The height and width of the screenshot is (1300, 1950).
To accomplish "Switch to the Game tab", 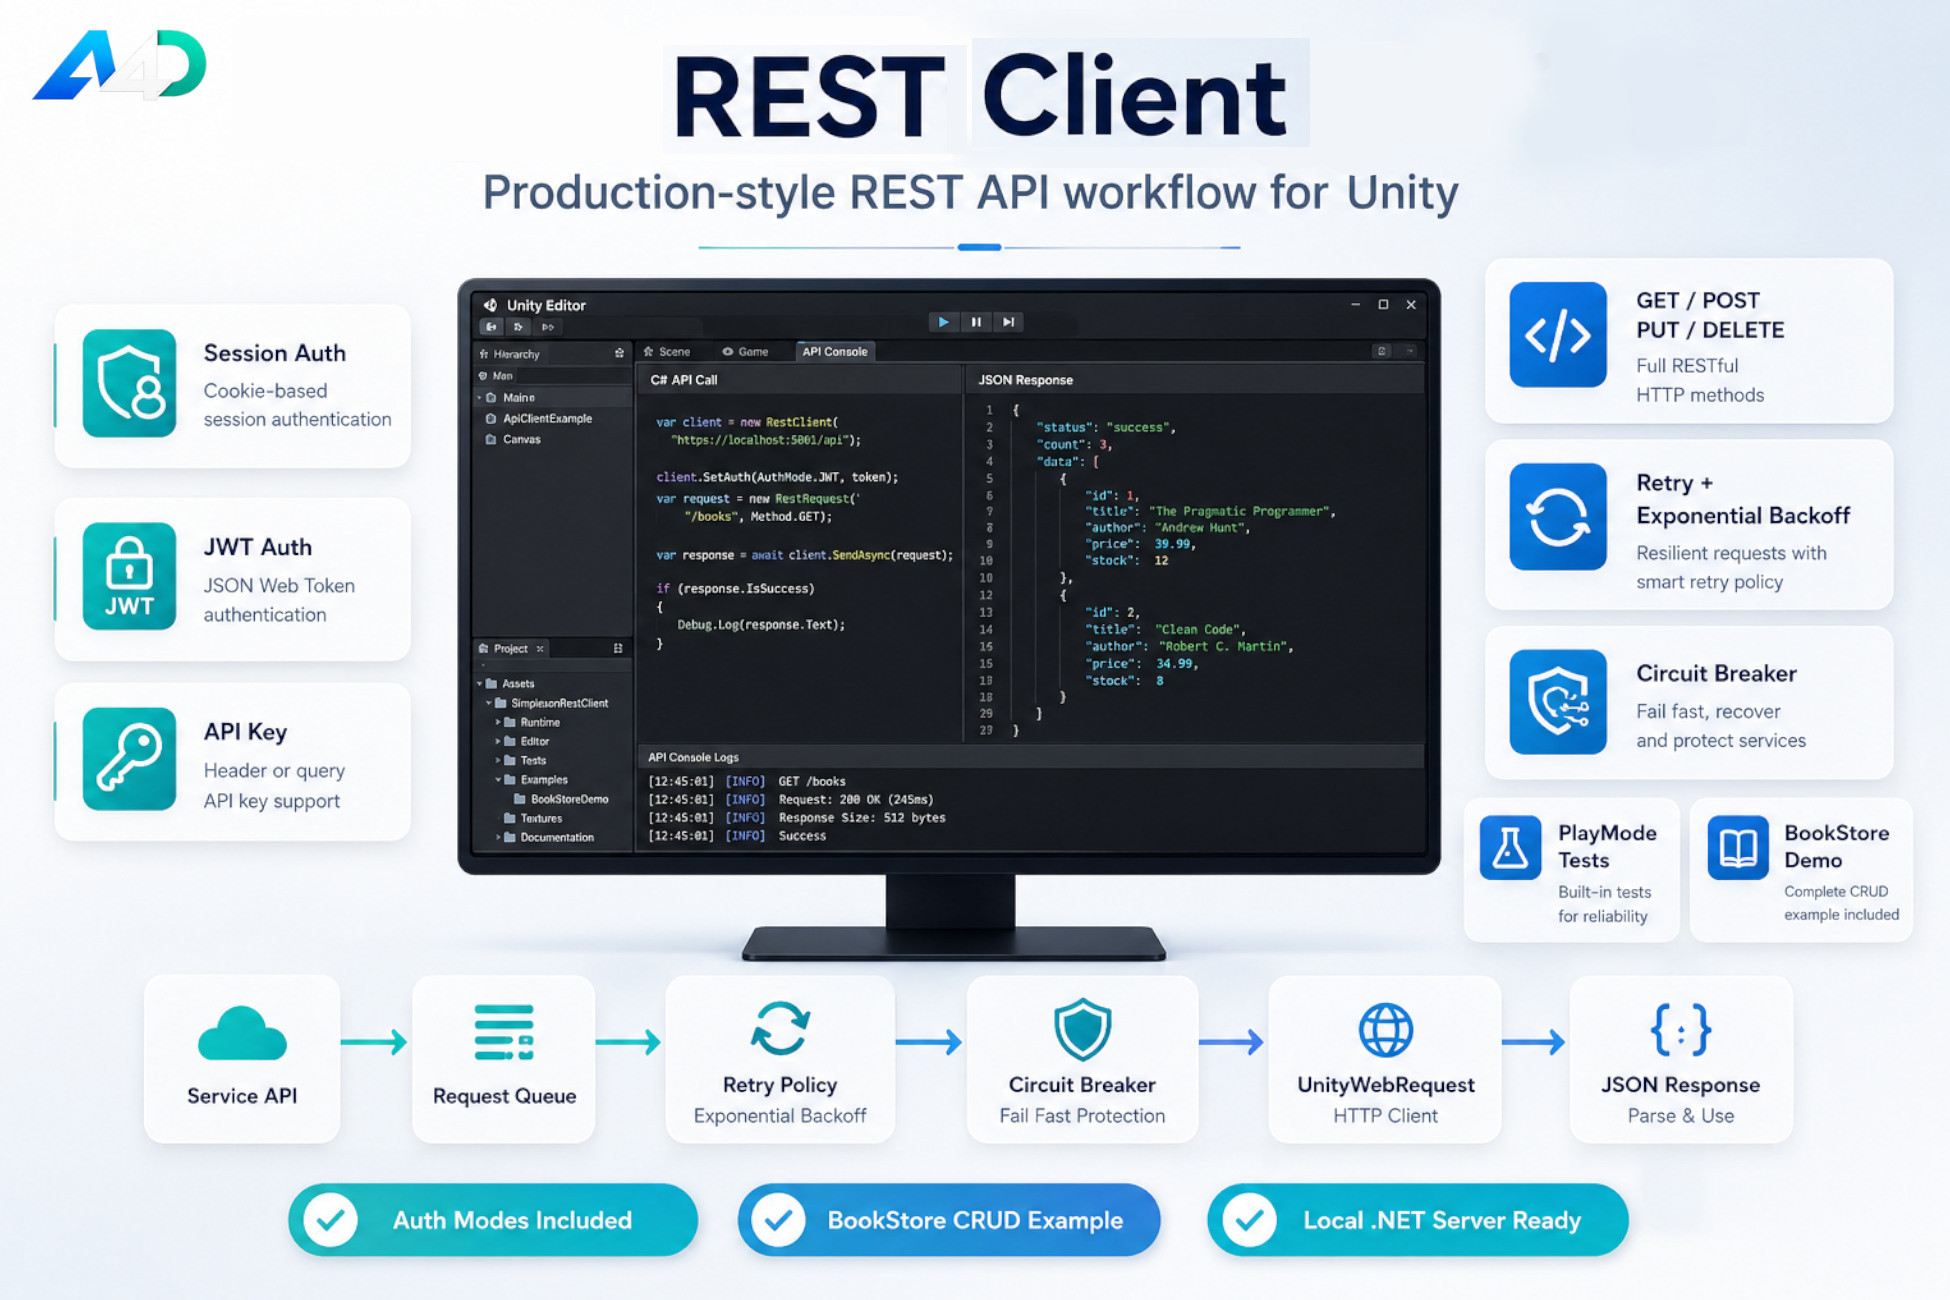I will tap(746, 352).
